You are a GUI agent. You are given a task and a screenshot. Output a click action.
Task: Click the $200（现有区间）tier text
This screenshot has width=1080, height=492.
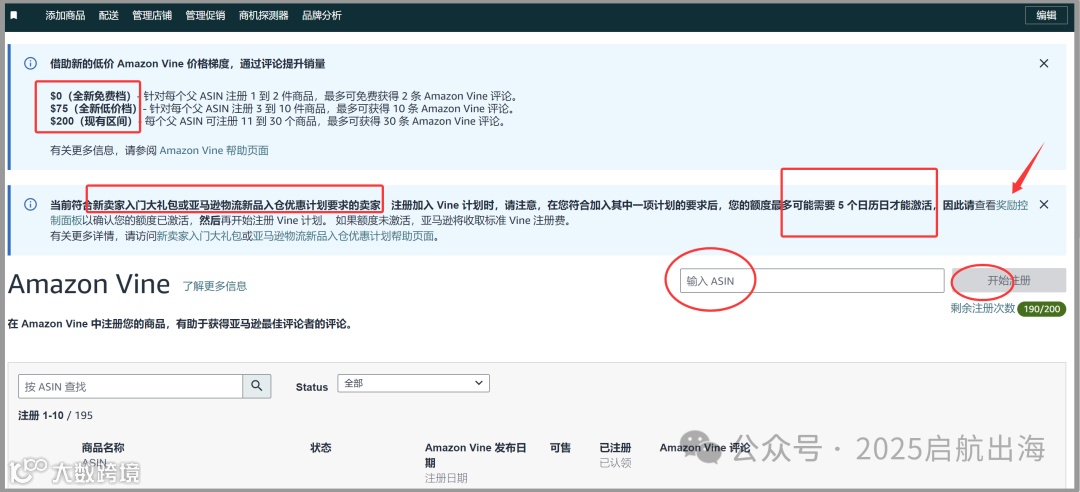[94, 122]
